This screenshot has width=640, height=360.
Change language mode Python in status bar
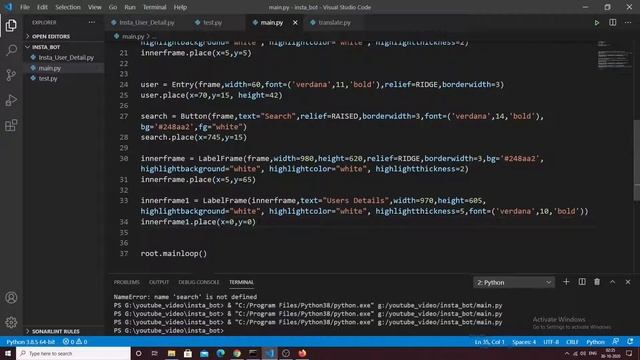pos(596,342)
